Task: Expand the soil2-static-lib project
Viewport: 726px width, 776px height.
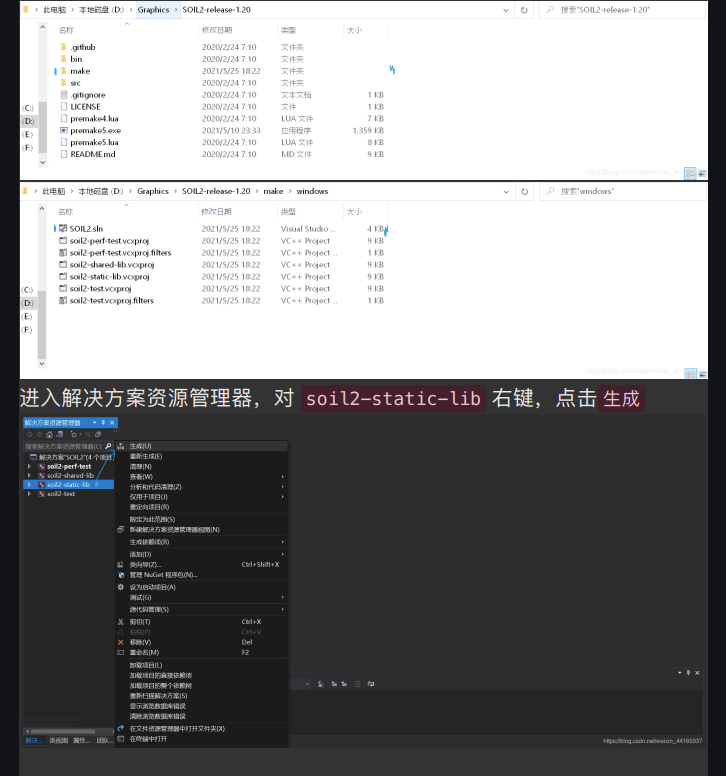Action: (x=29, y=485)
